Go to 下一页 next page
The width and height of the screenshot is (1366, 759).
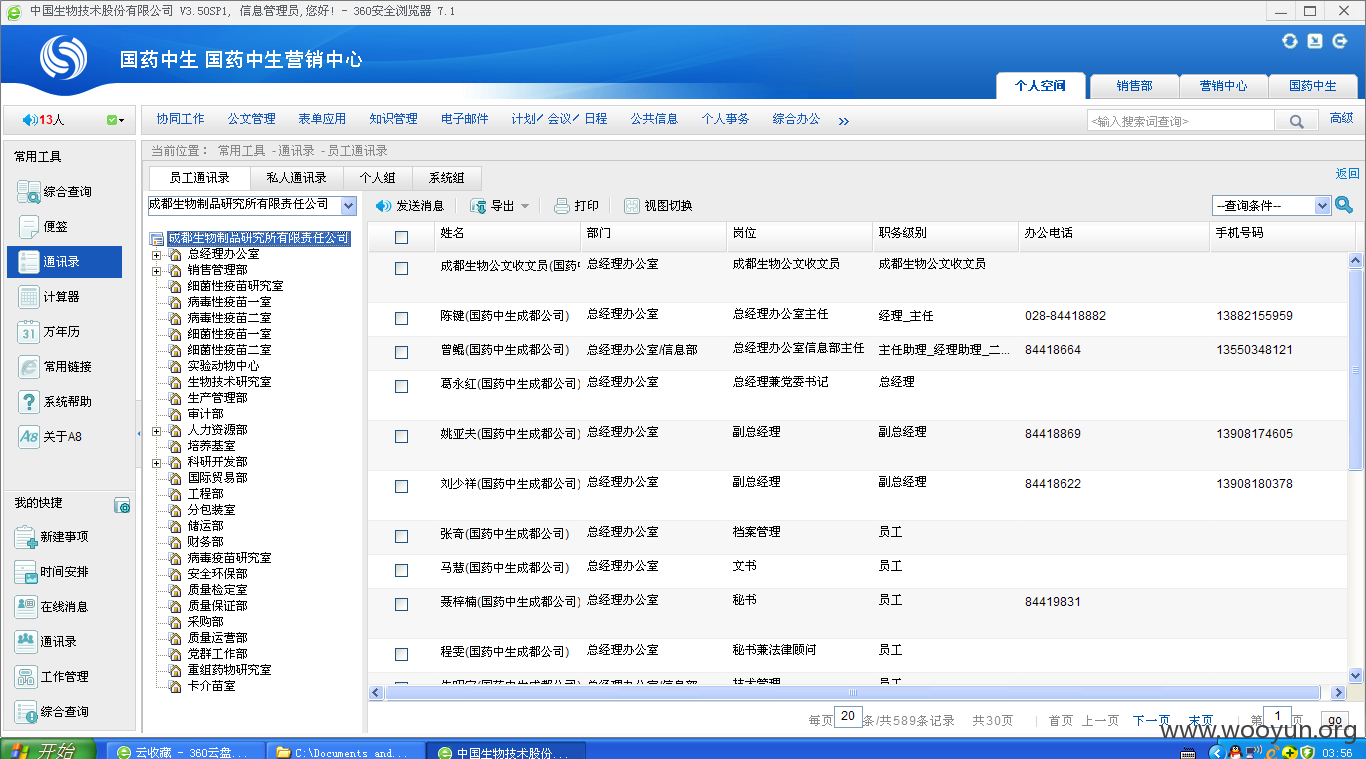tap(1151, 720)
